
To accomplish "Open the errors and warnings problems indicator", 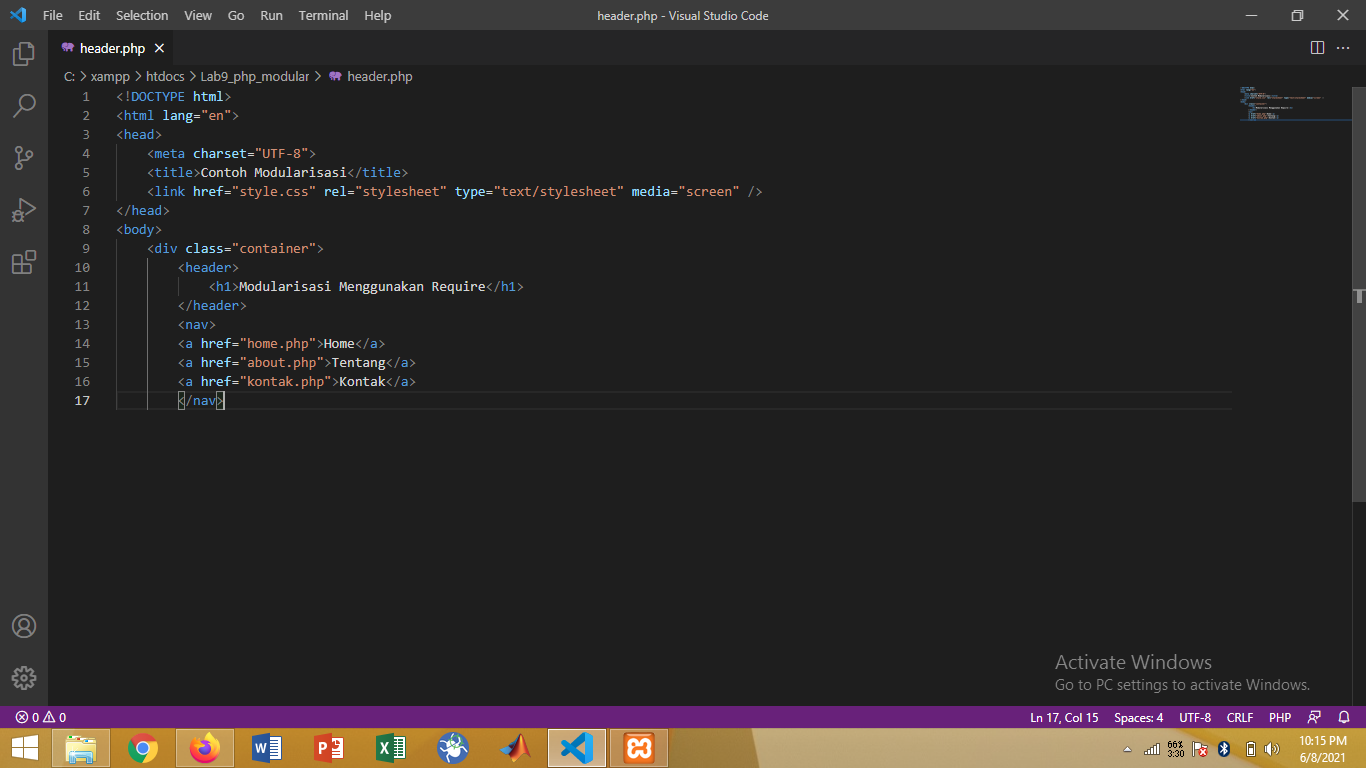I will 41,717.
